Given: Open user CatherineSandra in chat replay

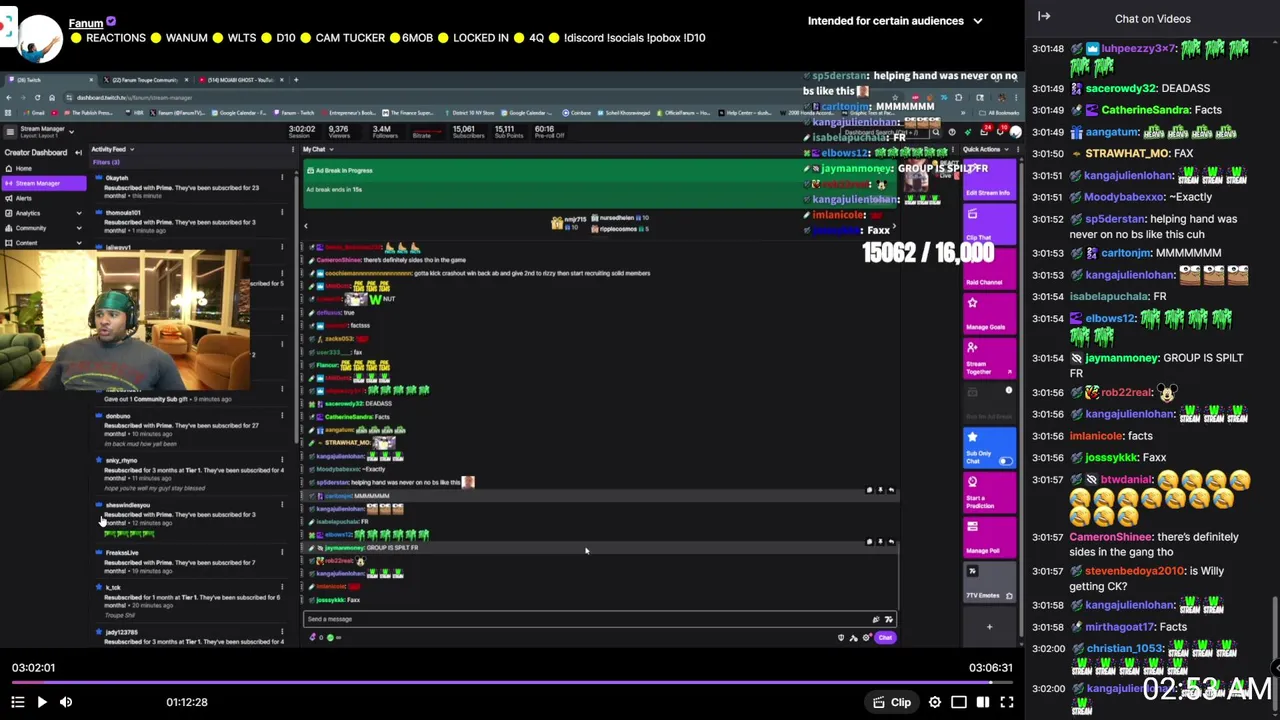Looking at the screenshot, I should pos(1146,110).
